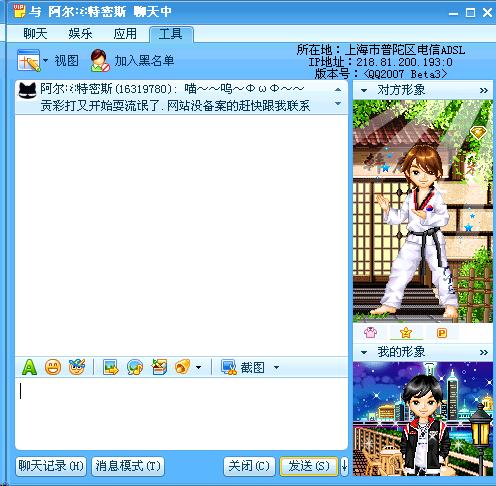Open dropdown arrow beside the bell icon

(x=199, y=368)
